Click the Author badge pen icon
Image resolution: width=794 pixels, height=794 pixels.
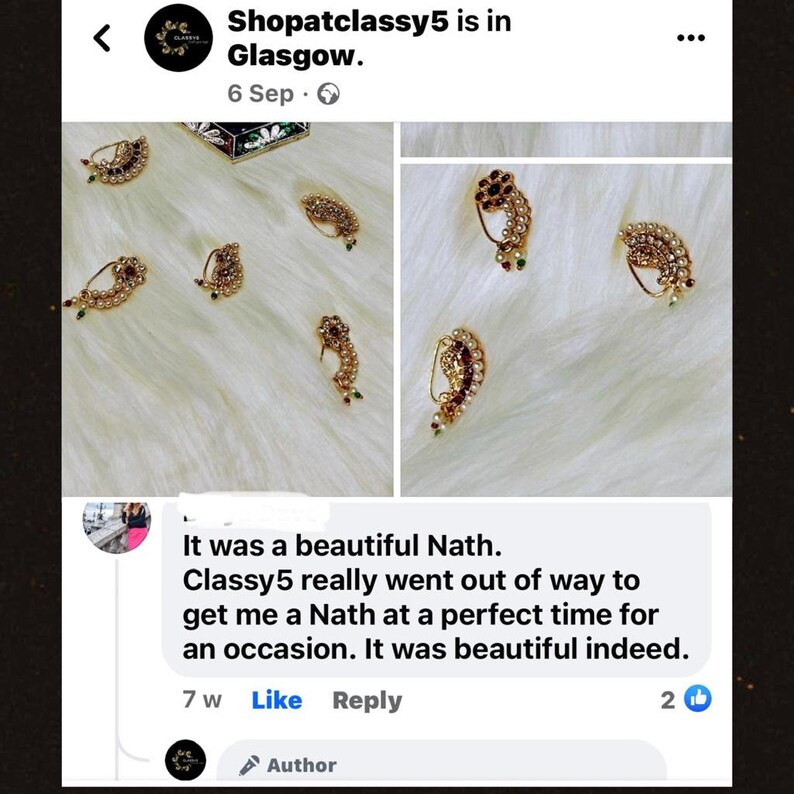[x=249, y=765]
